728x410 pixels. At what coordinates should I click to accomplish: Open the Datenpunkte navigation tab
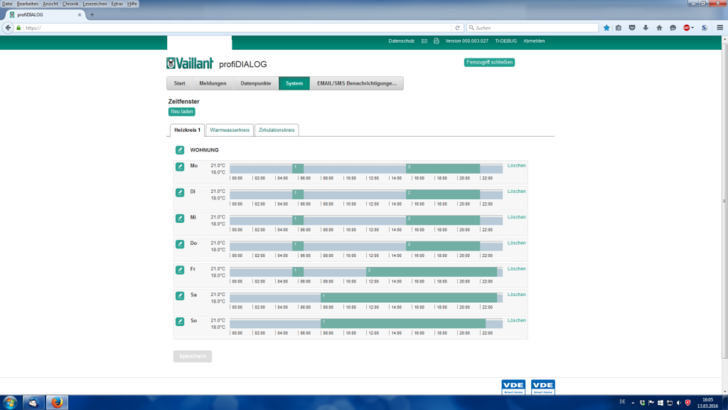[255, 83]
